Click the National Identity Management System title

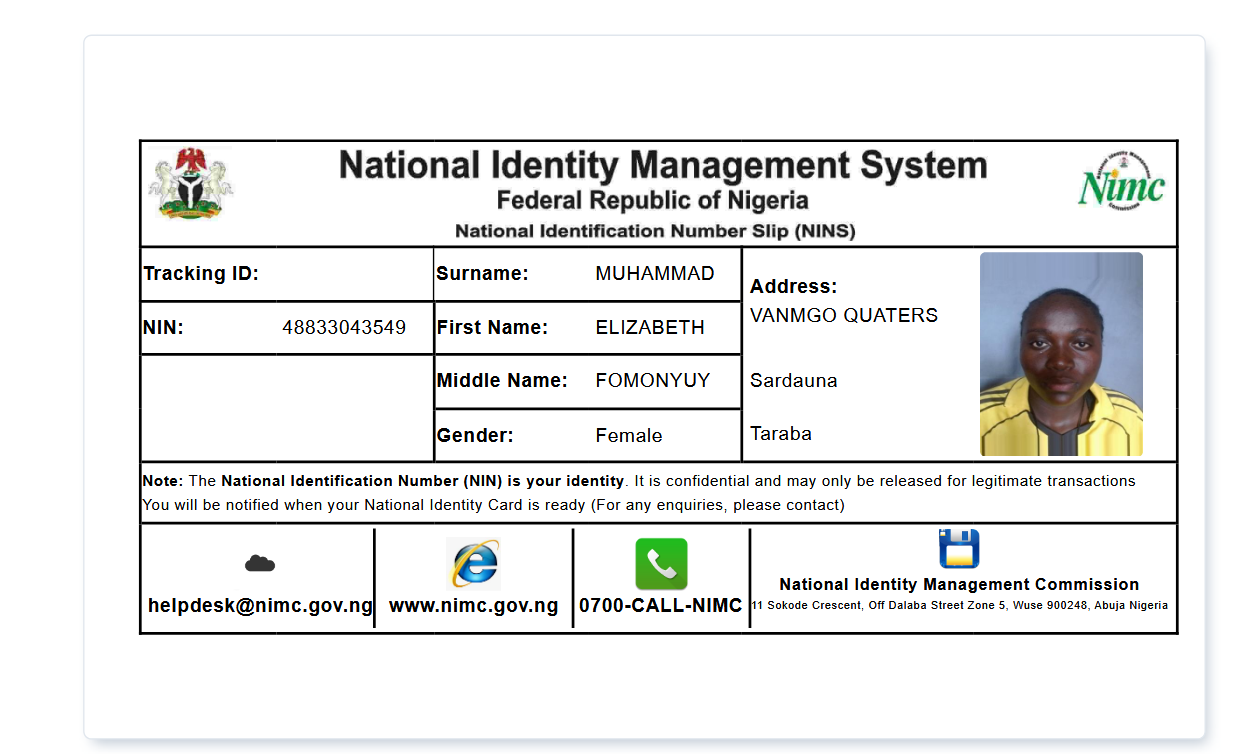pyautogui.click(x=663, y=165)
